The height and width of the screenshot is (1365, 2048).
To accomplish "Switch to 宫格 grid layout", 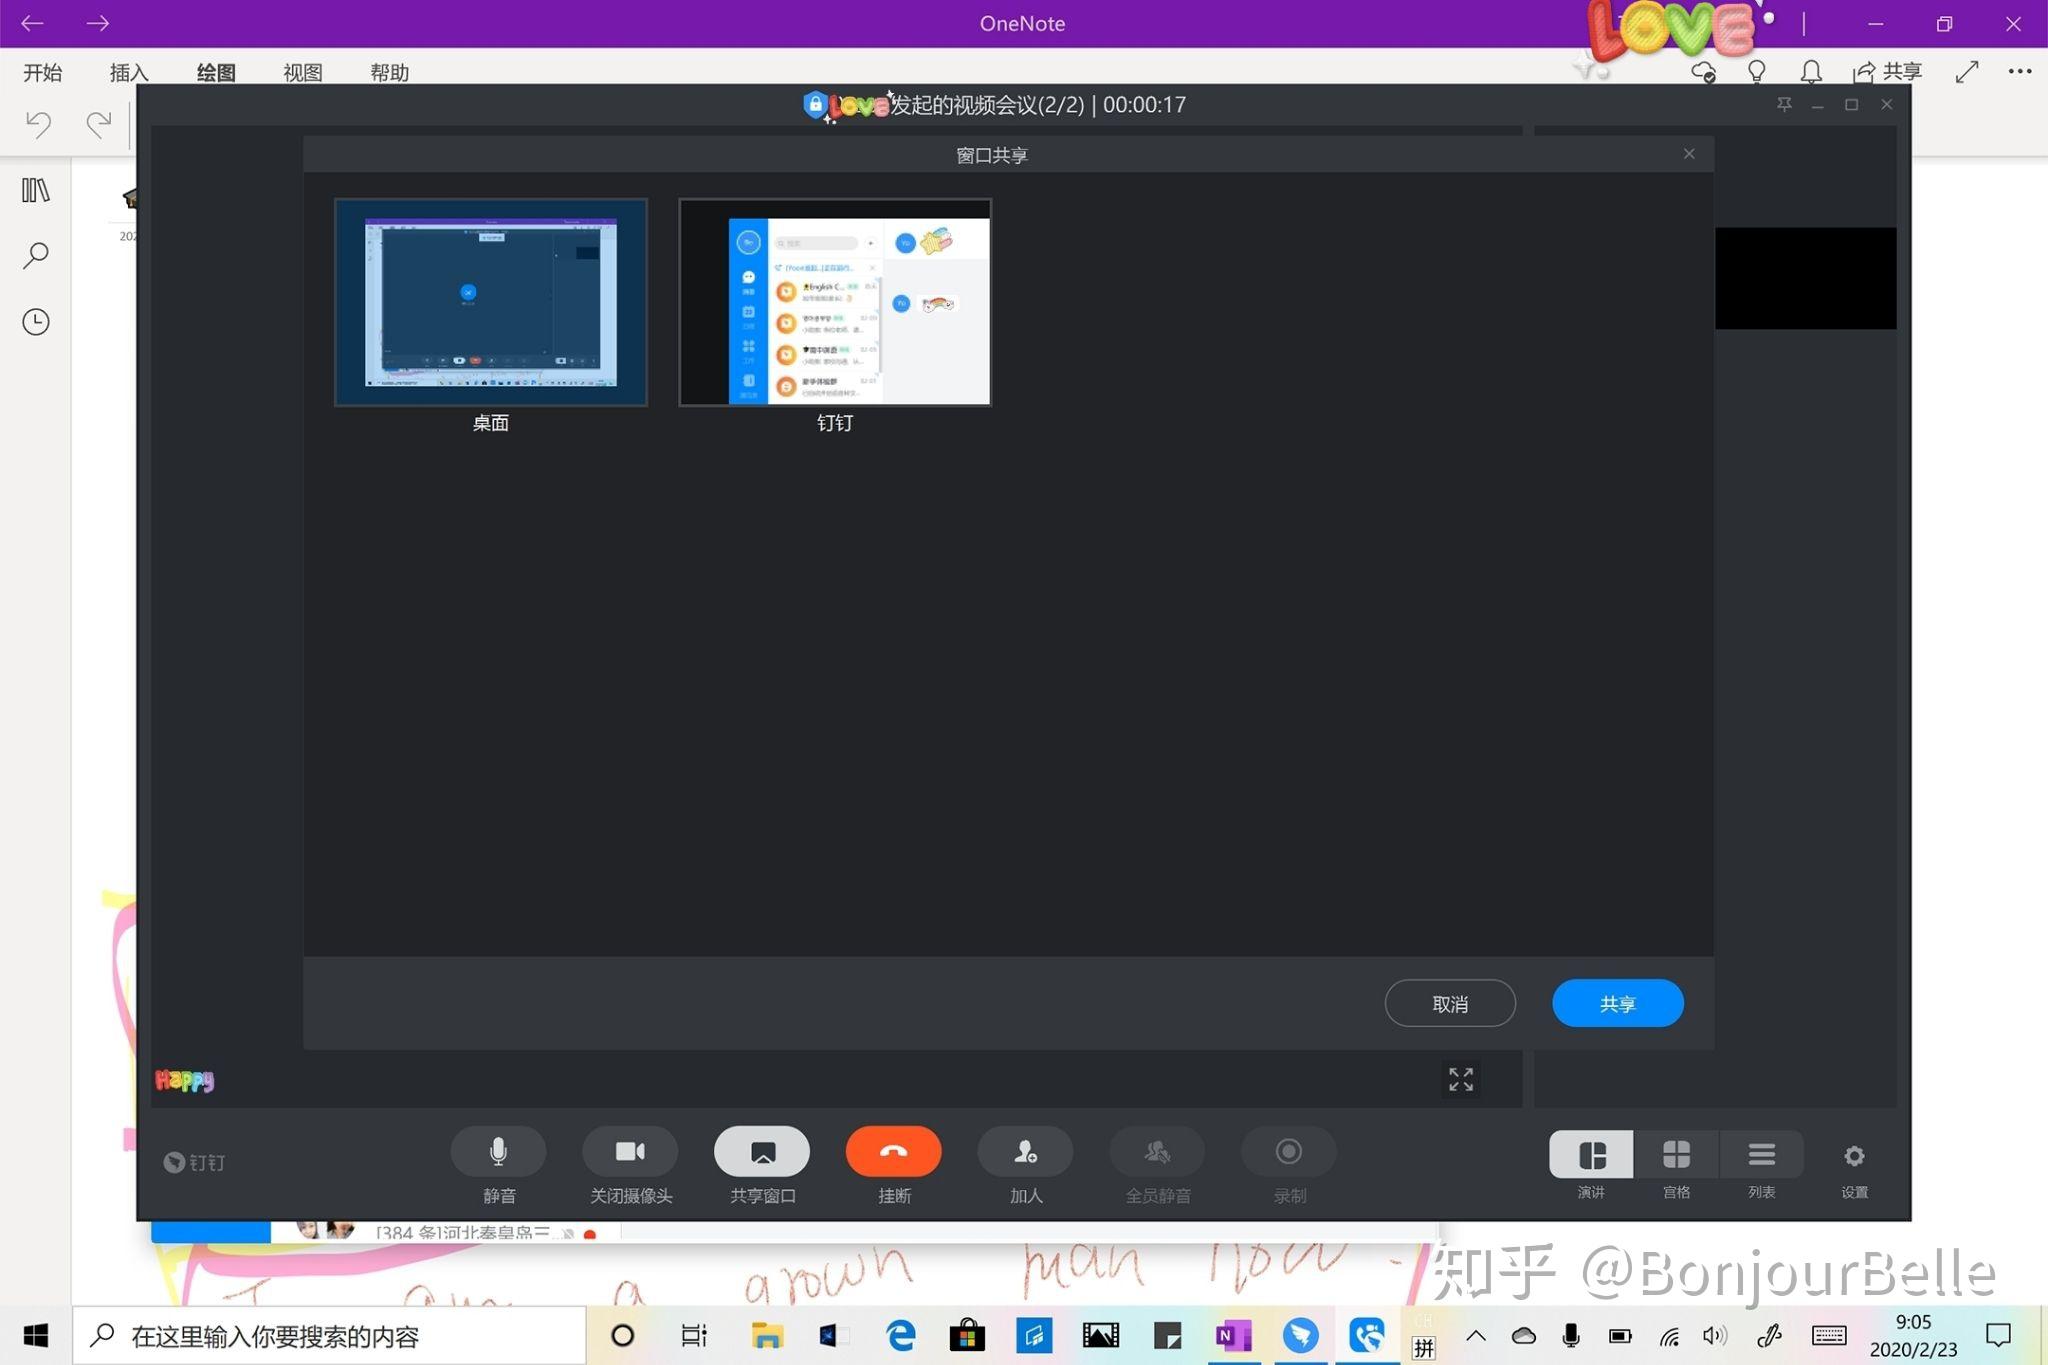I will point(1676,1157).
